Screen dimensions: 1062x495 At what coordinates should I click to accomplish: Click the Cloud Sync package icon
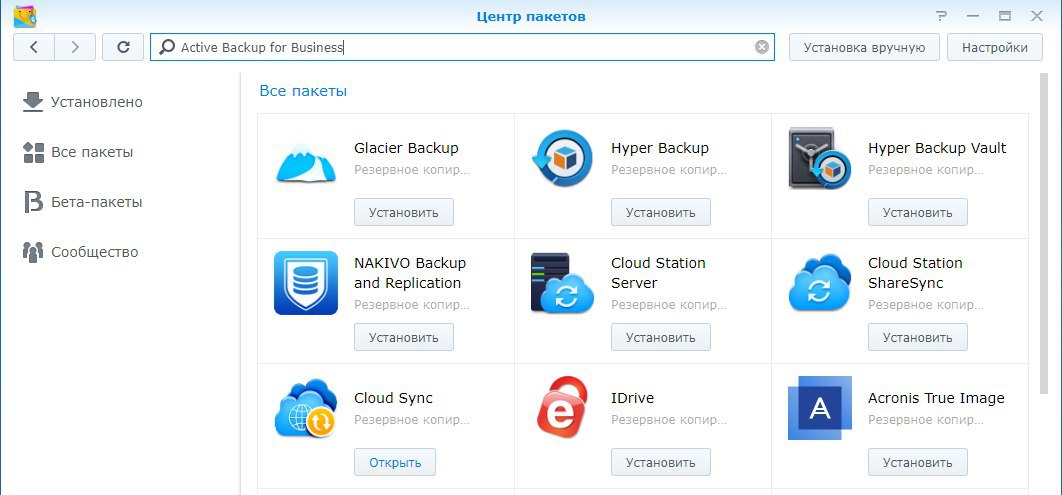tap(305, 408)
